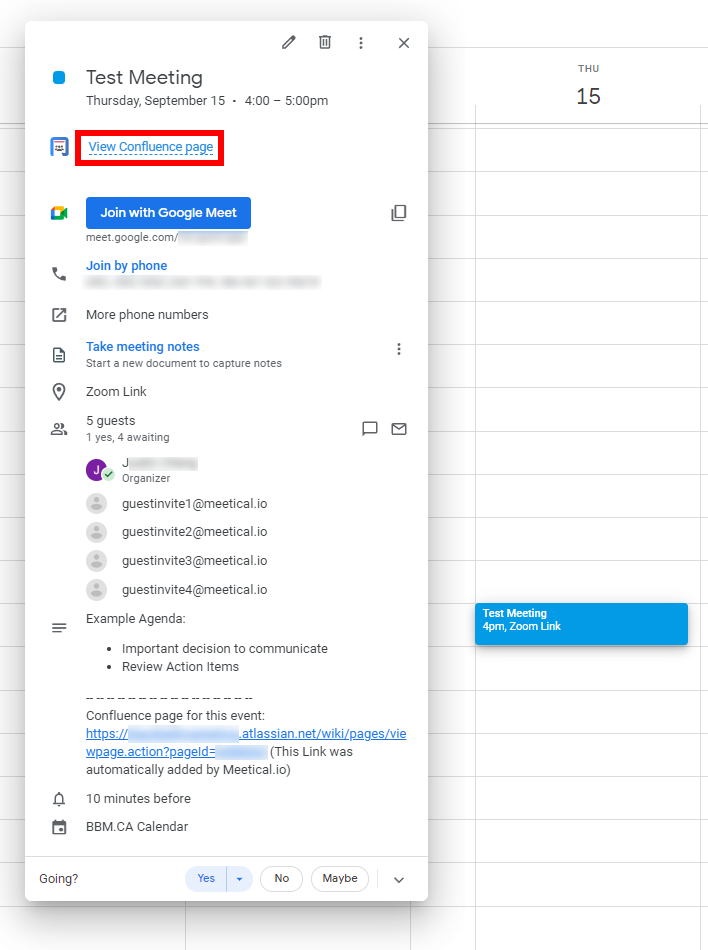Click the Join by phone link

(127, 265)
